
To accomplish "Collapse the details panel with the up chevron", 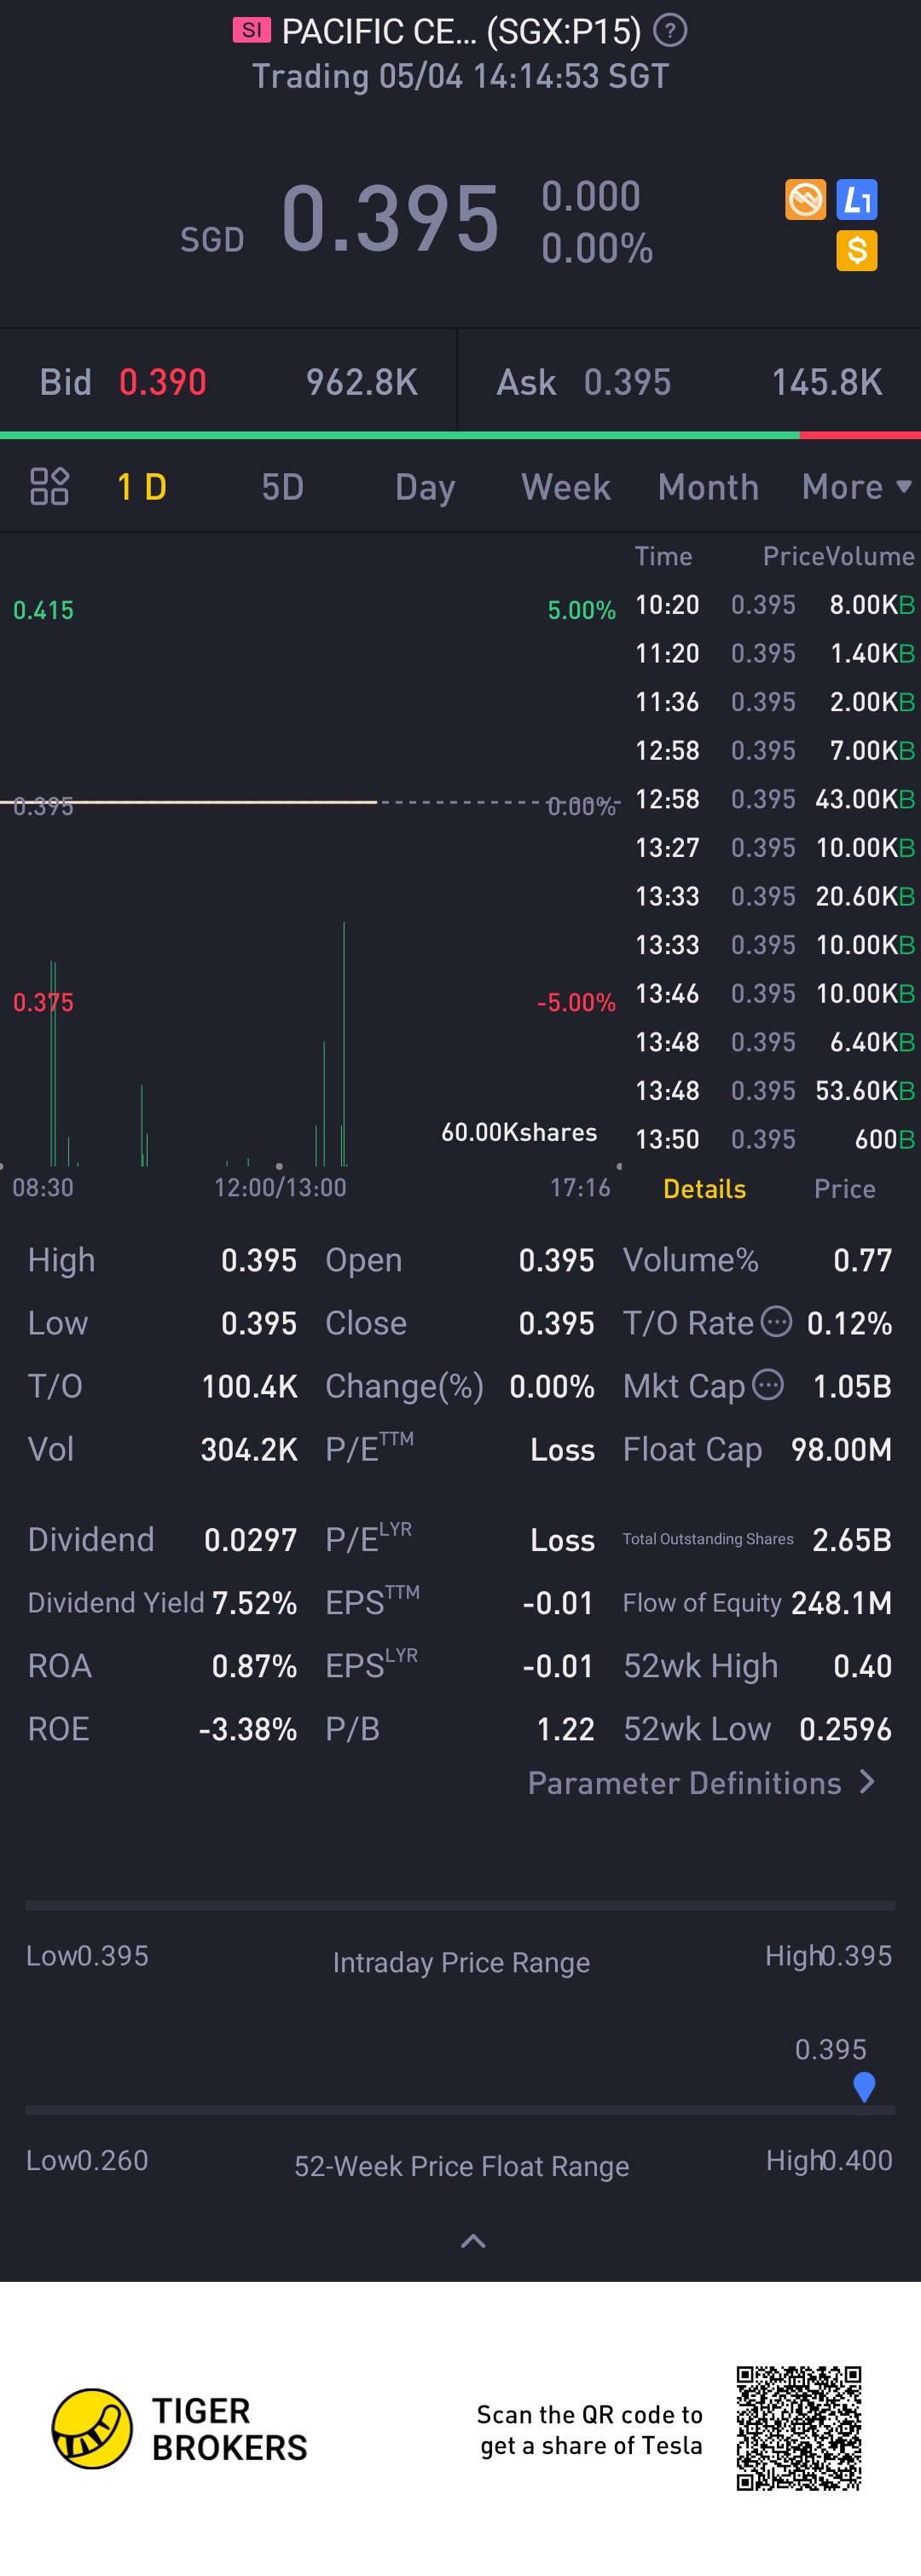I will [473, 2241].
